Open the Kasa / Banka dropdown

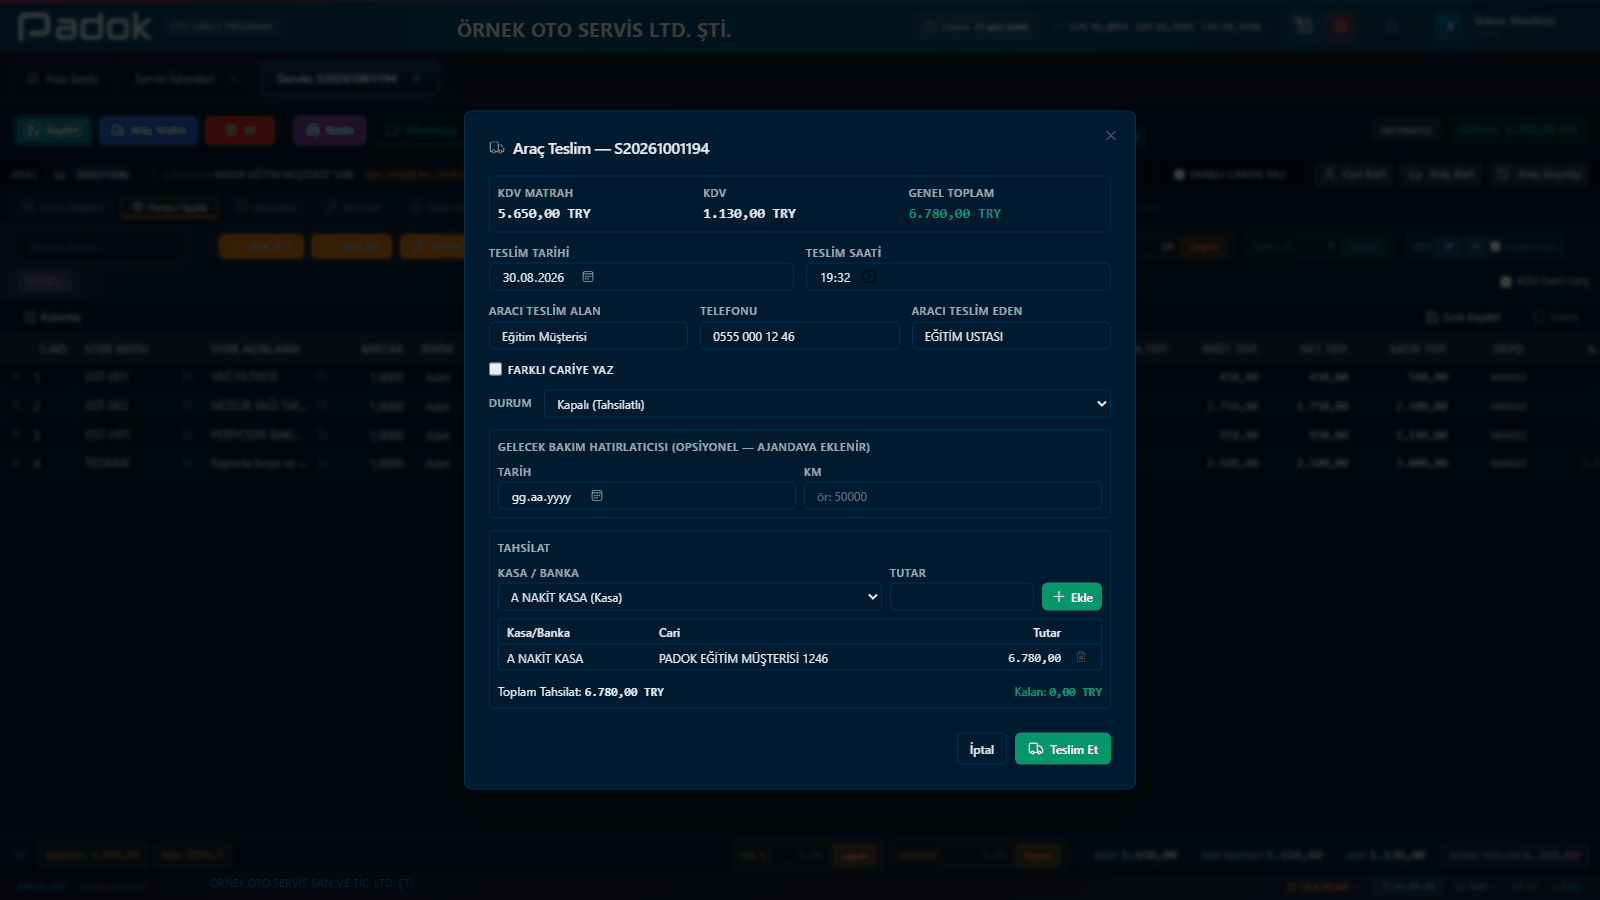click(690, 597)
